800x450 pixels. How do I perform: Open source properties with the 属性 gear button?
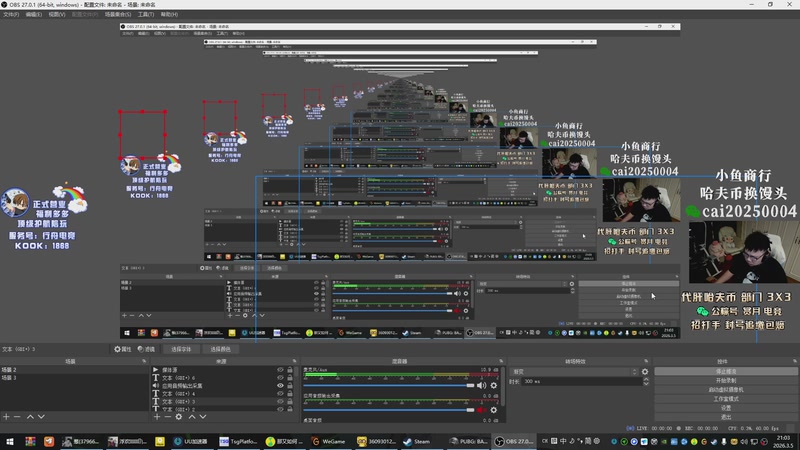122,349
